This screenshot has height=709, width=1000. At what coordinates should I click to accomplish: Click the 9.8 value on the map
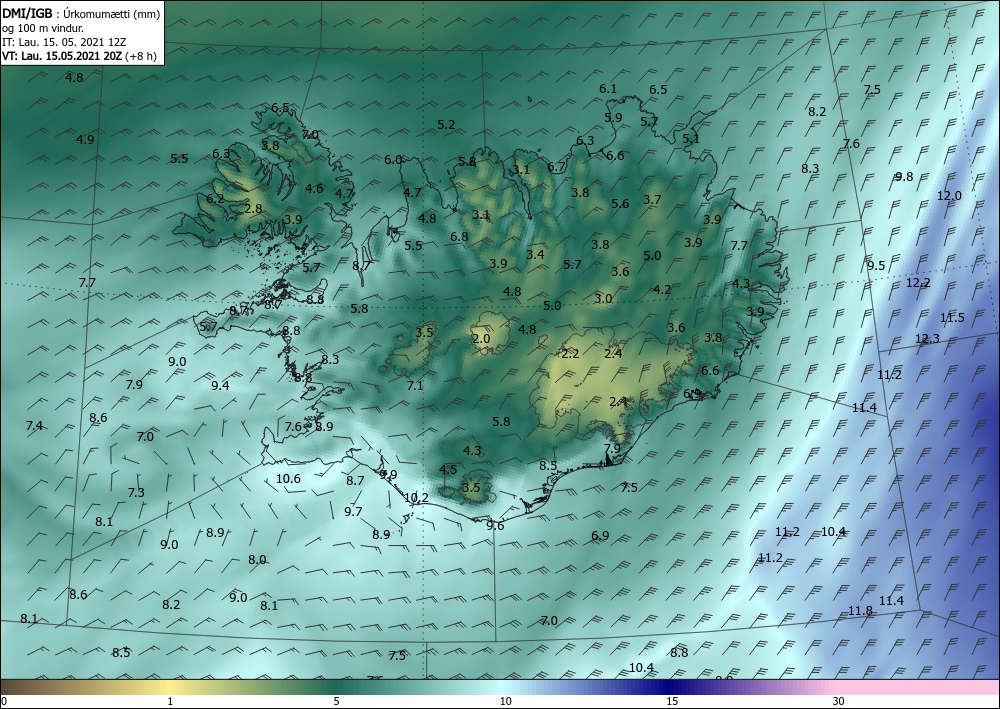[x=904, y=177]
